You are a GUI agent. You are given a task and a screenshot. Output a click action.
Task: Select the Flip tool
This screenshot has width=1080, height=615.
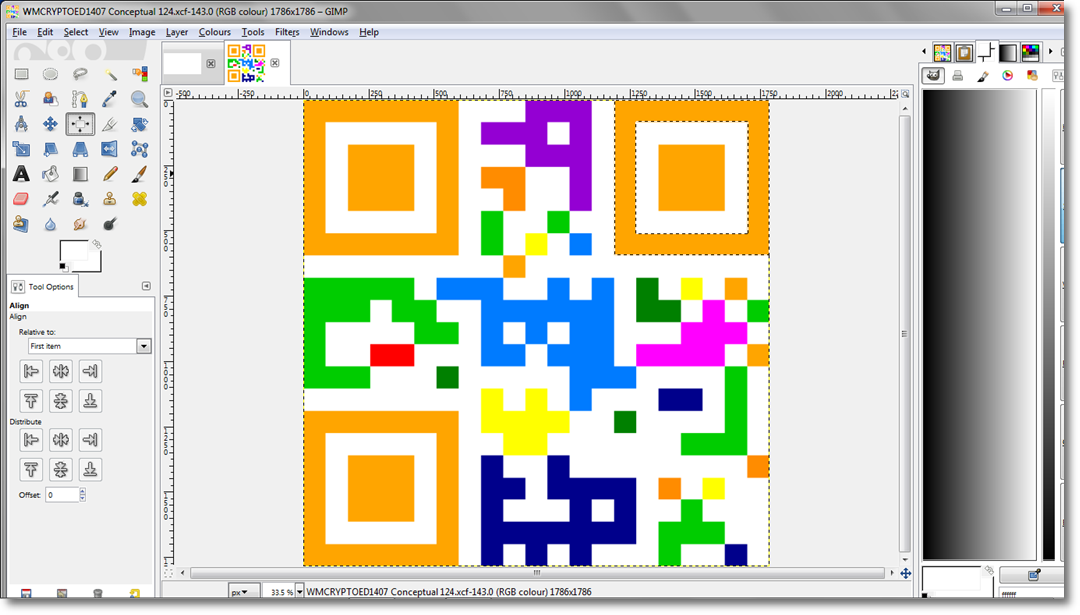110,149
